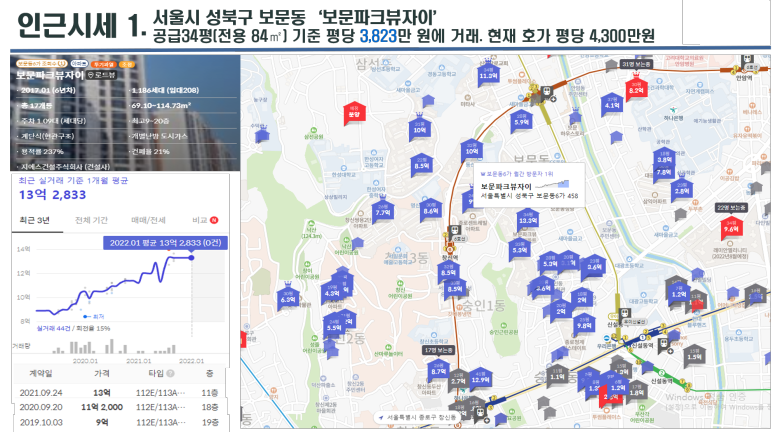Click the 5.5억 apartment marker
Viewport: 773px width, 432px height.
click(x=334, y=325)
